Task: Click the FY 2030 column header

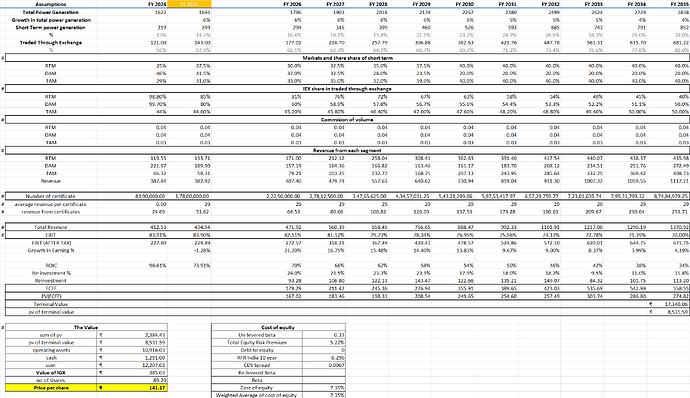Action: tap(465, 4)
